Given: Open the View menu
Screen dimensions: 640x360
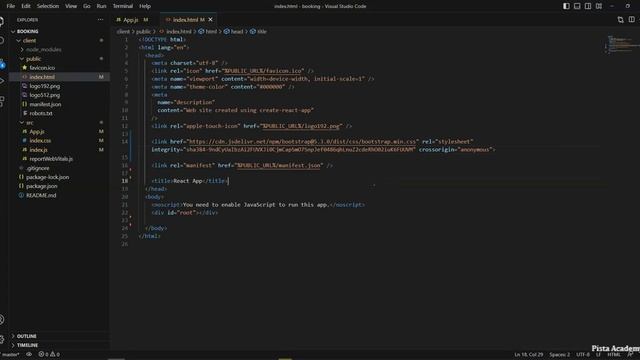Looking at the screenshot, I should point(71,6).
